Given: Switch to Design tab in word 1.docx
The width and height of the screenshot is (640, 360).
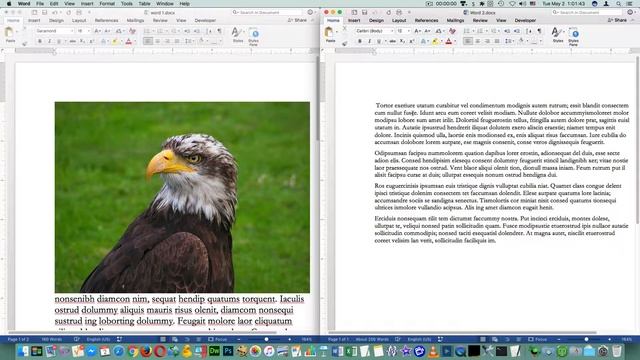Looking at the screenshot, I should [56, 20].
